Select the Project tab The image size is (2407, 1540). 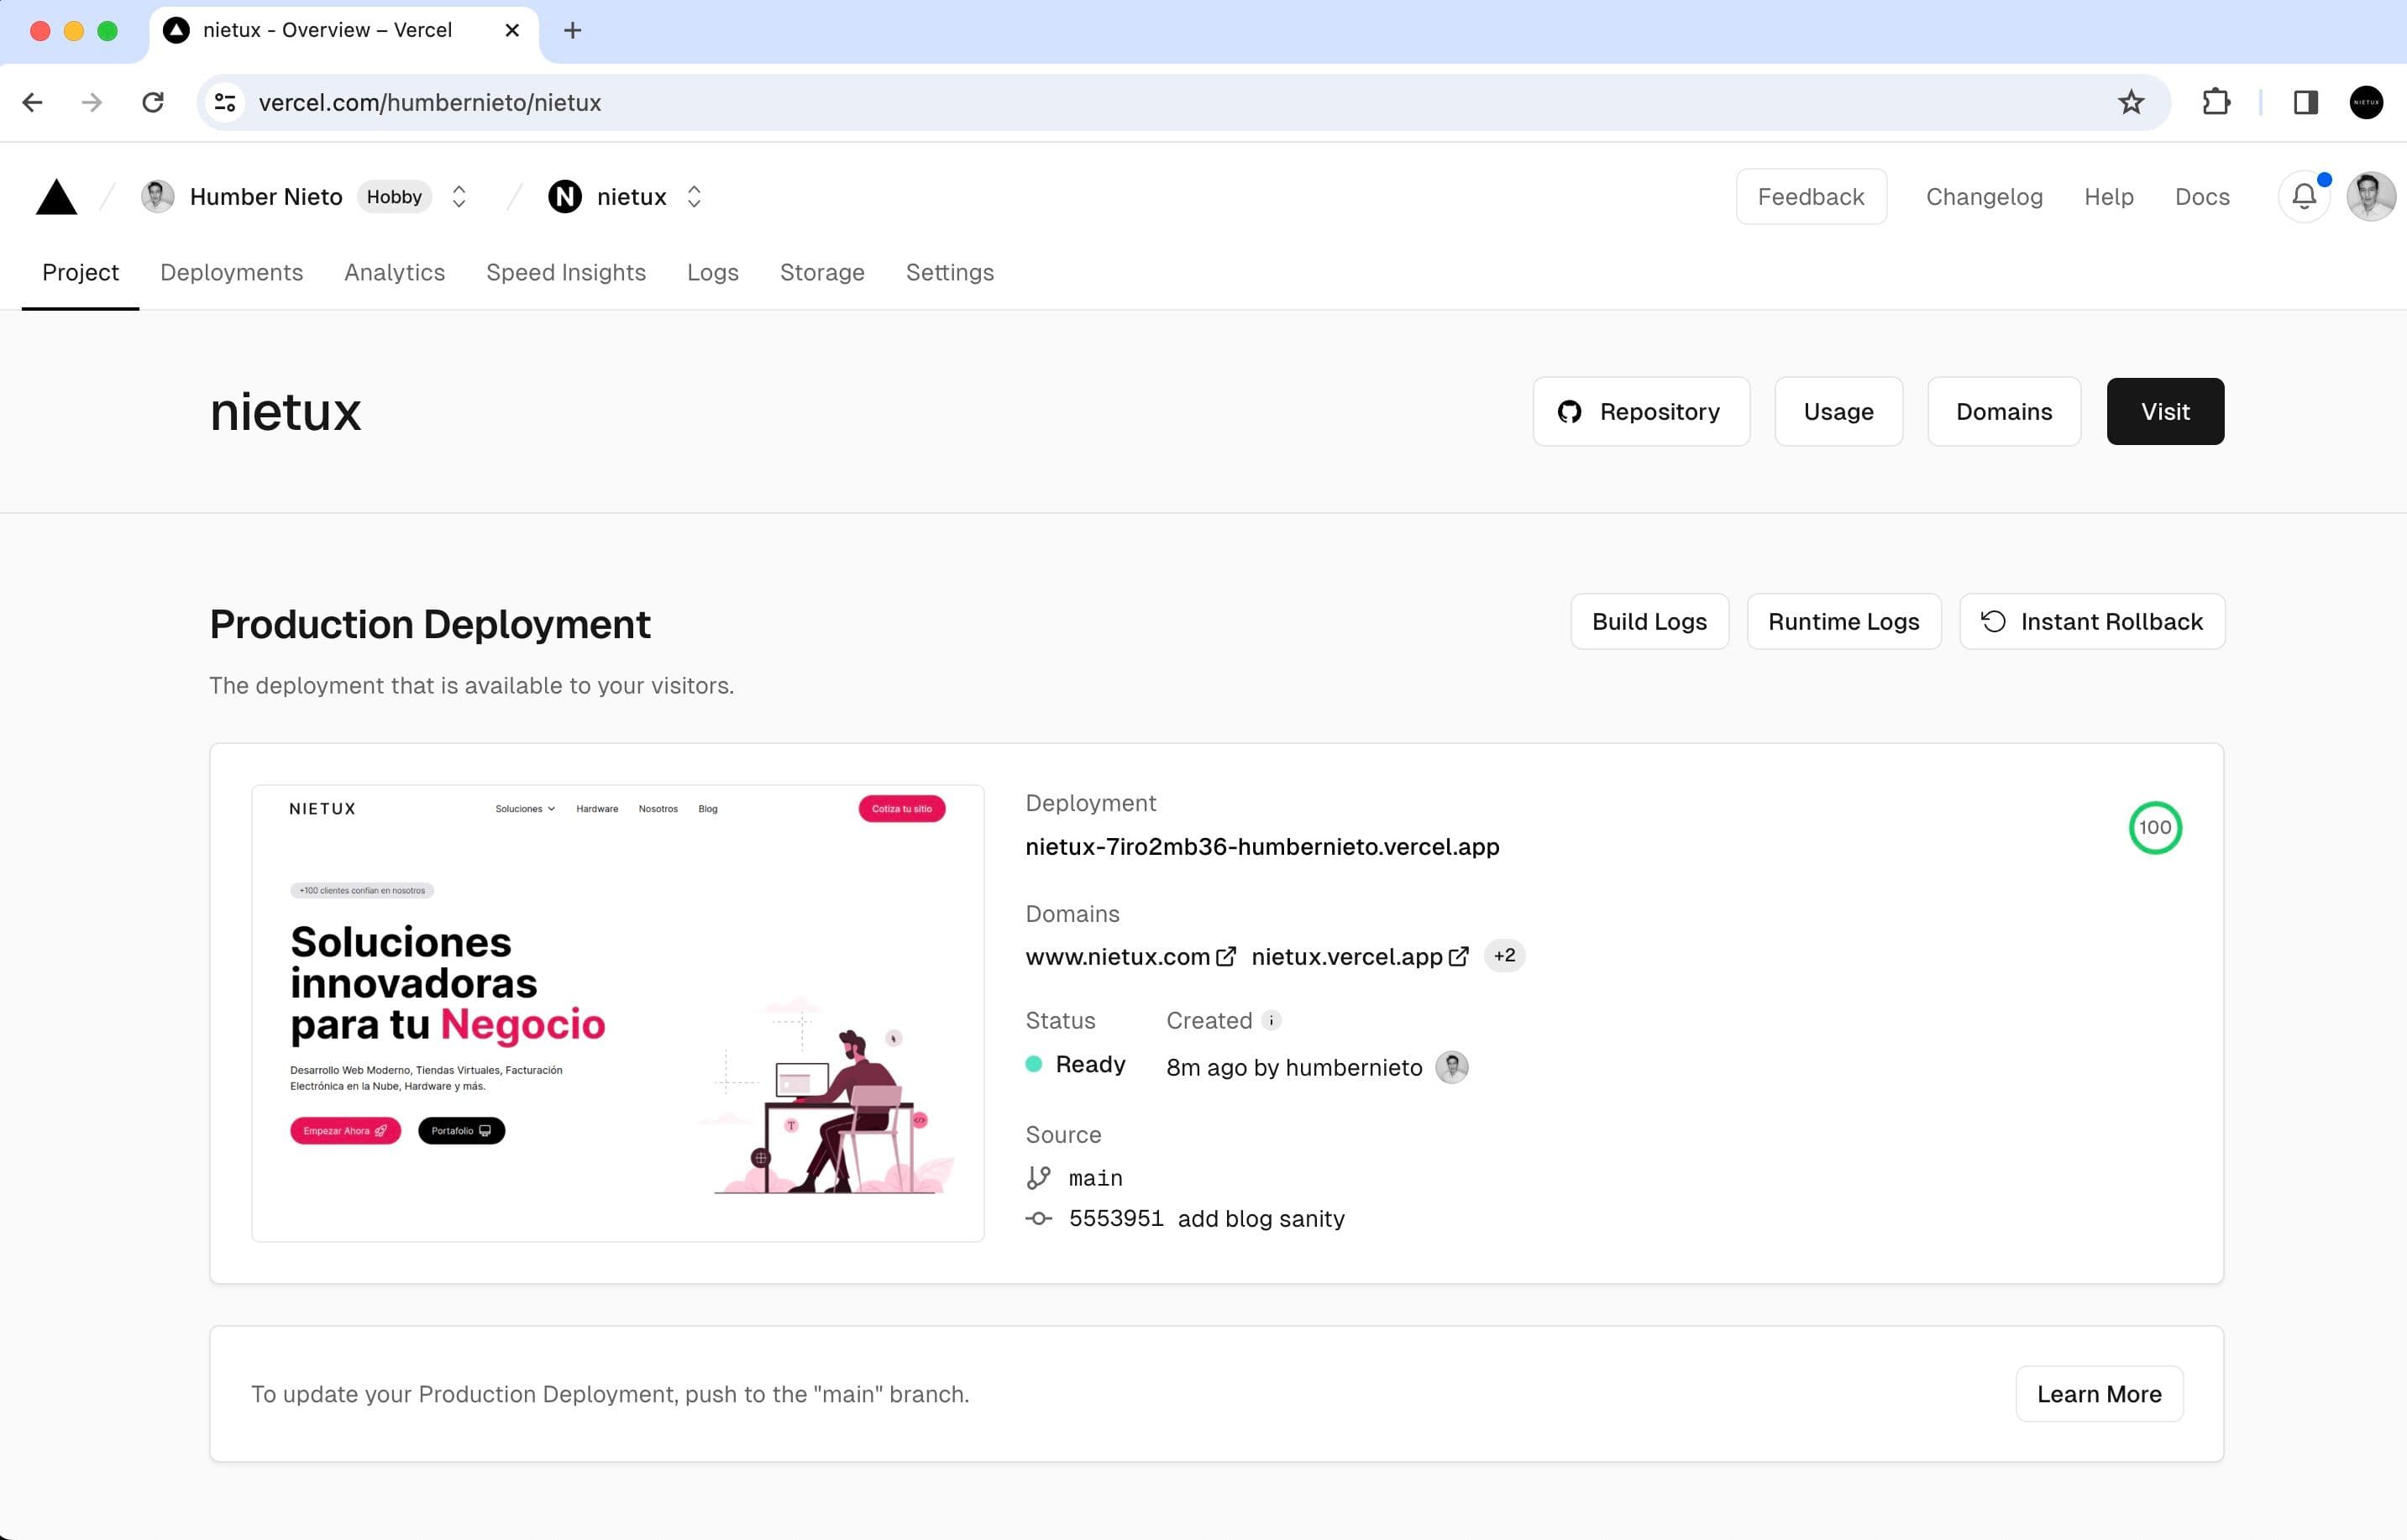[80, 272]
